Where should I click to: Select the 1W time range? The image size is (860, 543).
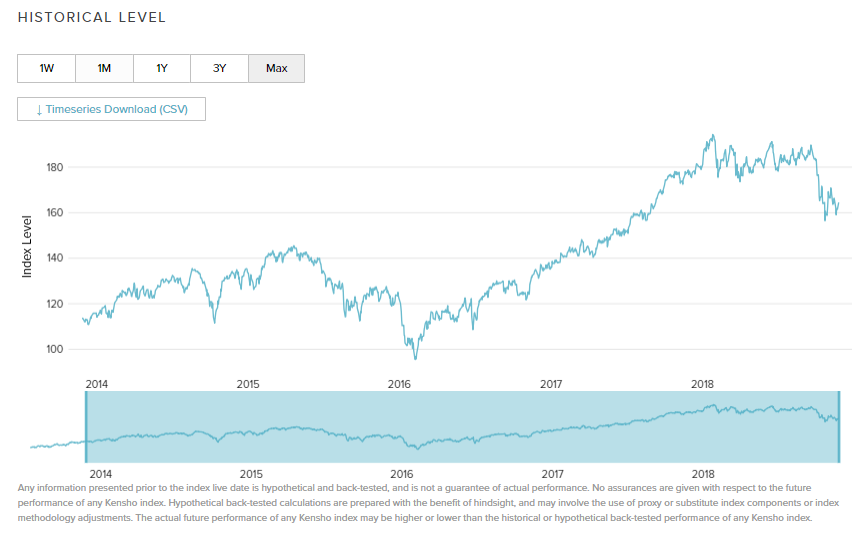pyautogui.click(x=46, y=68)
